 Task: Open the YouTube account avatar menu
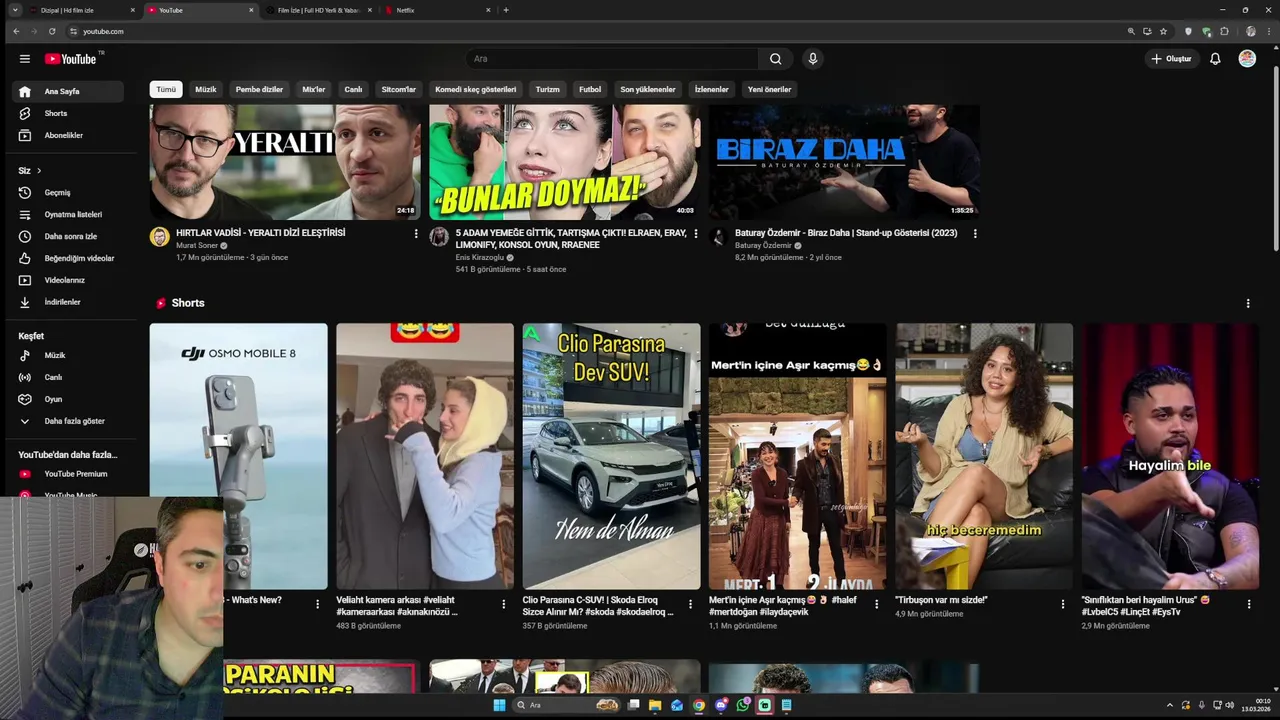[1247, 59]
